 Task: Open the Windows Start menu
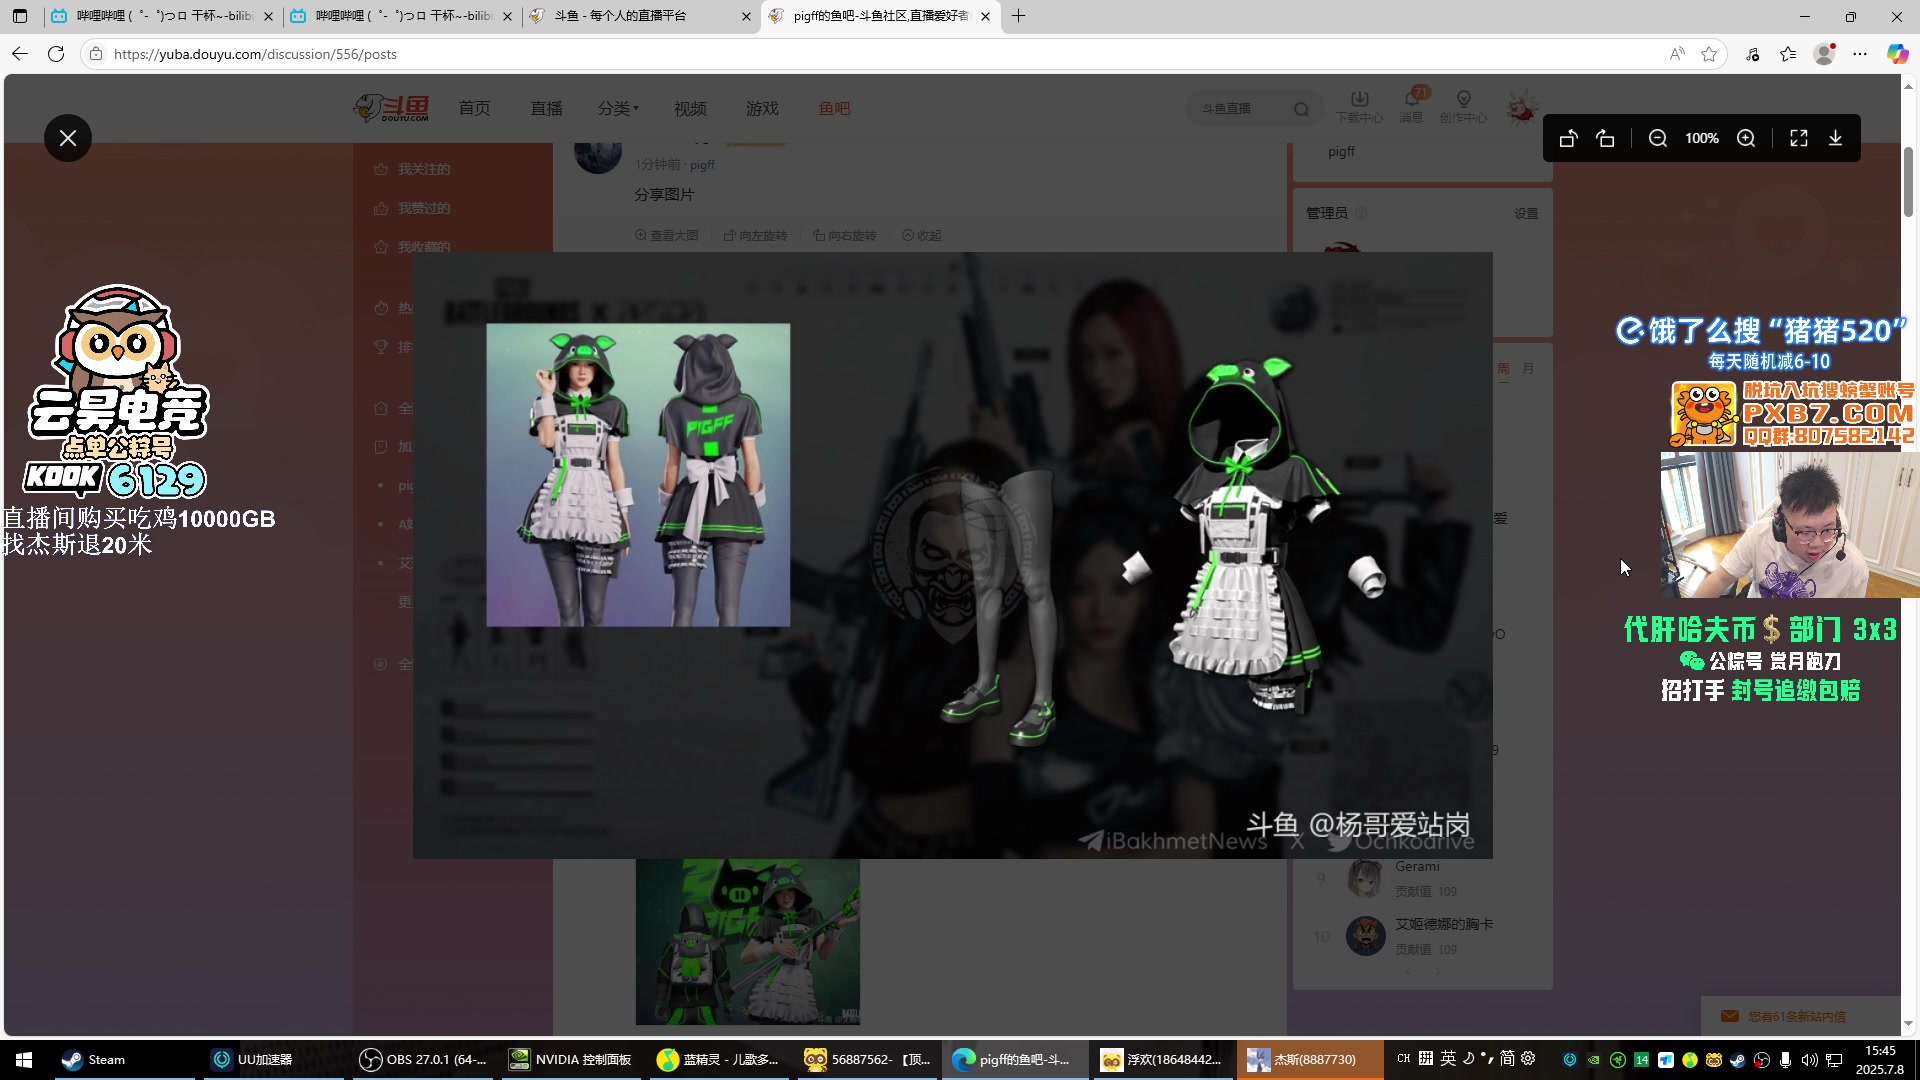point(24,1059)
